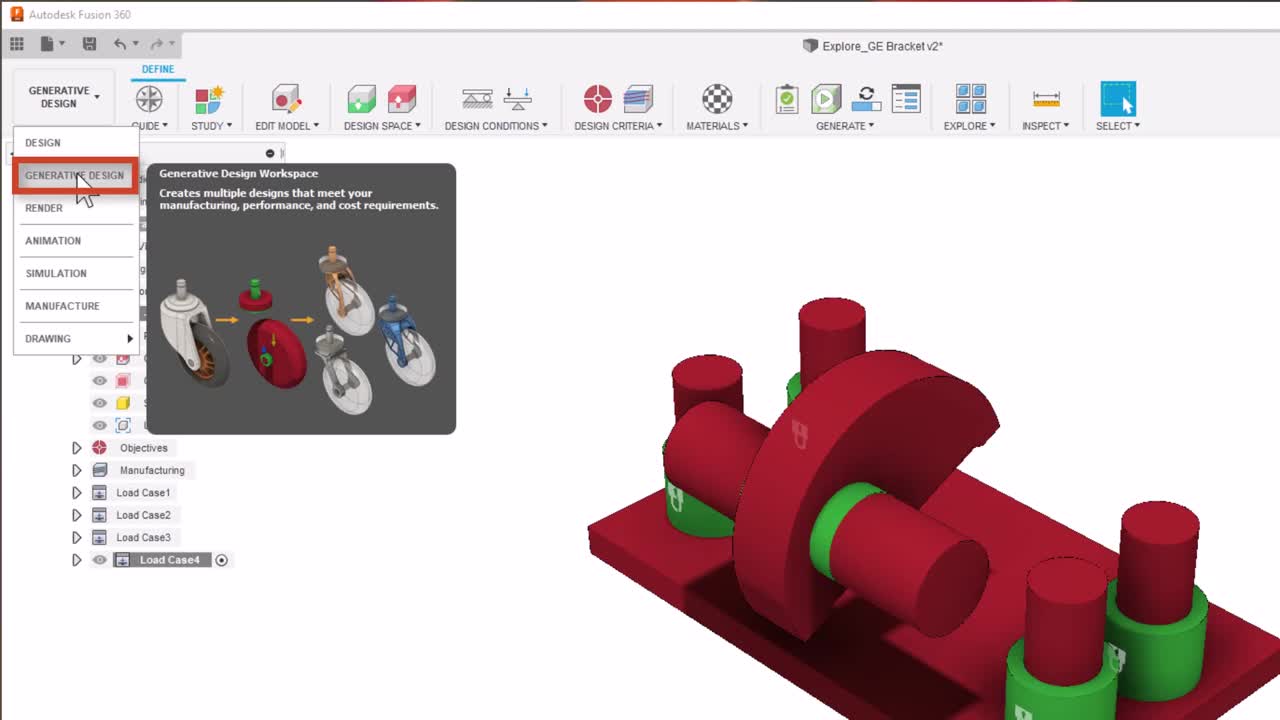Toggle the yellow body's eye icon

(99, 402)
